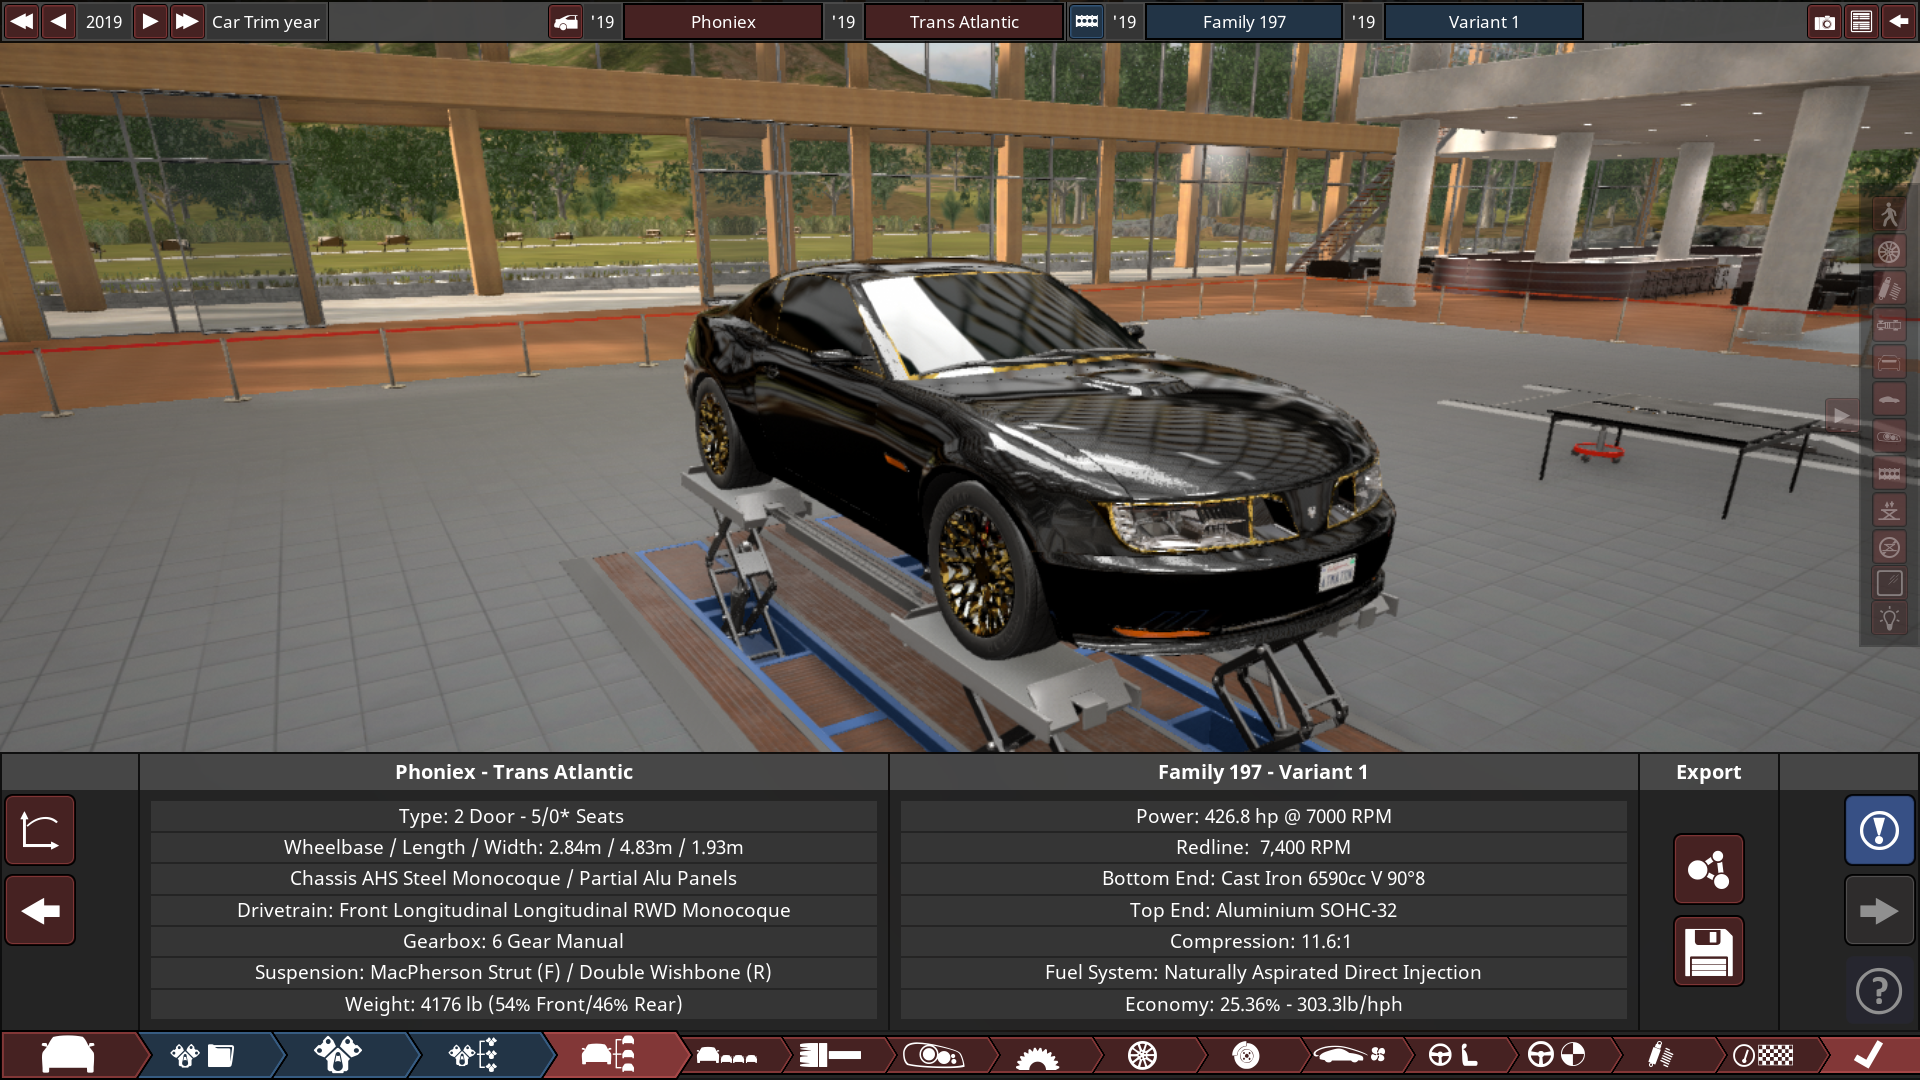Open the safety steering wheel tab
Screen dimensions: 1920x1080
pyautogui.click(x=1556, y=1055)
